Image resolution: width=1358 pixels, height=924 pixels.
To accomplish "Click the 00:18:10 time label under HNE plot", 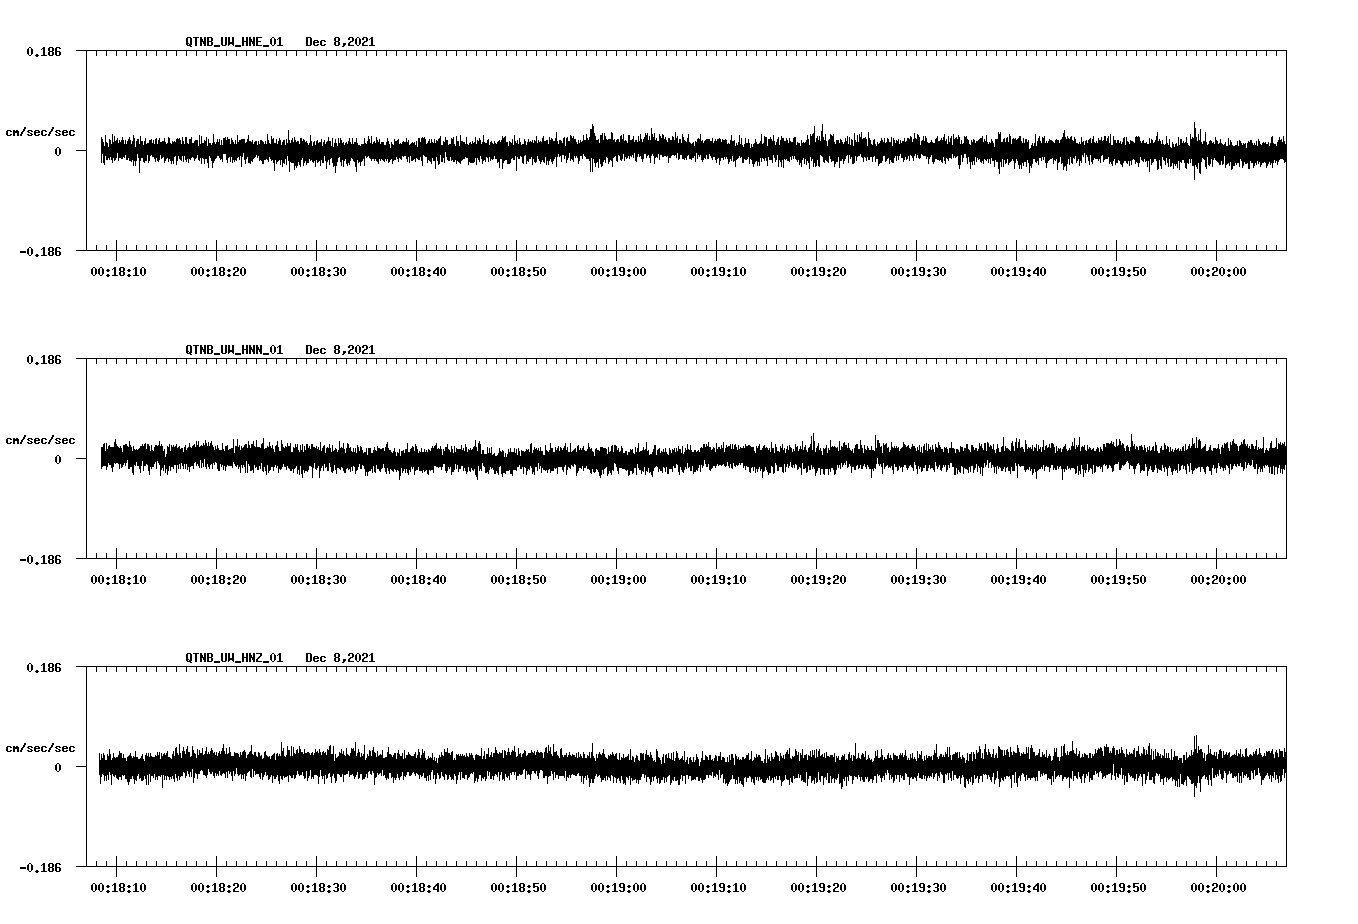I will (x=118, y=272).
